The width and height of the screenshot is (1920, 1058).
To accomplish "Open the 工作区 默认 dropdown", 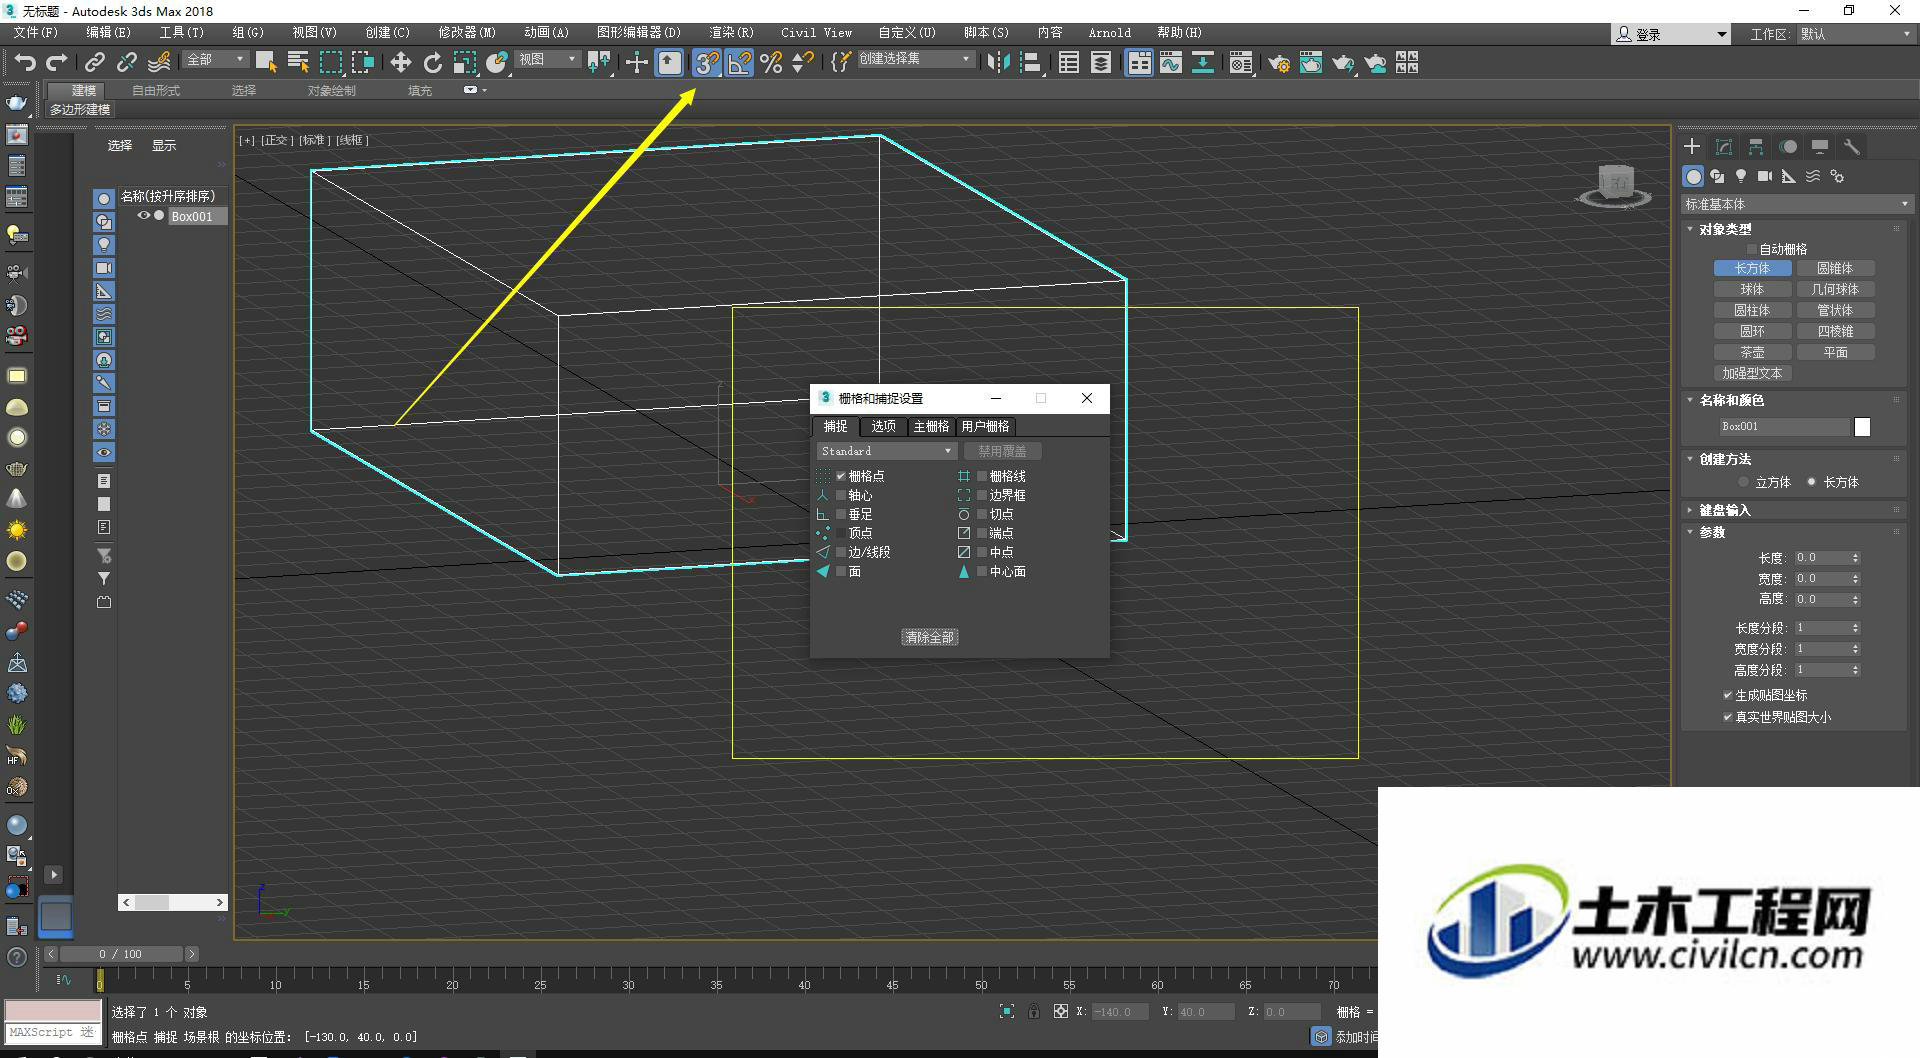I will pyautogui.click(x=1855, y=34).
